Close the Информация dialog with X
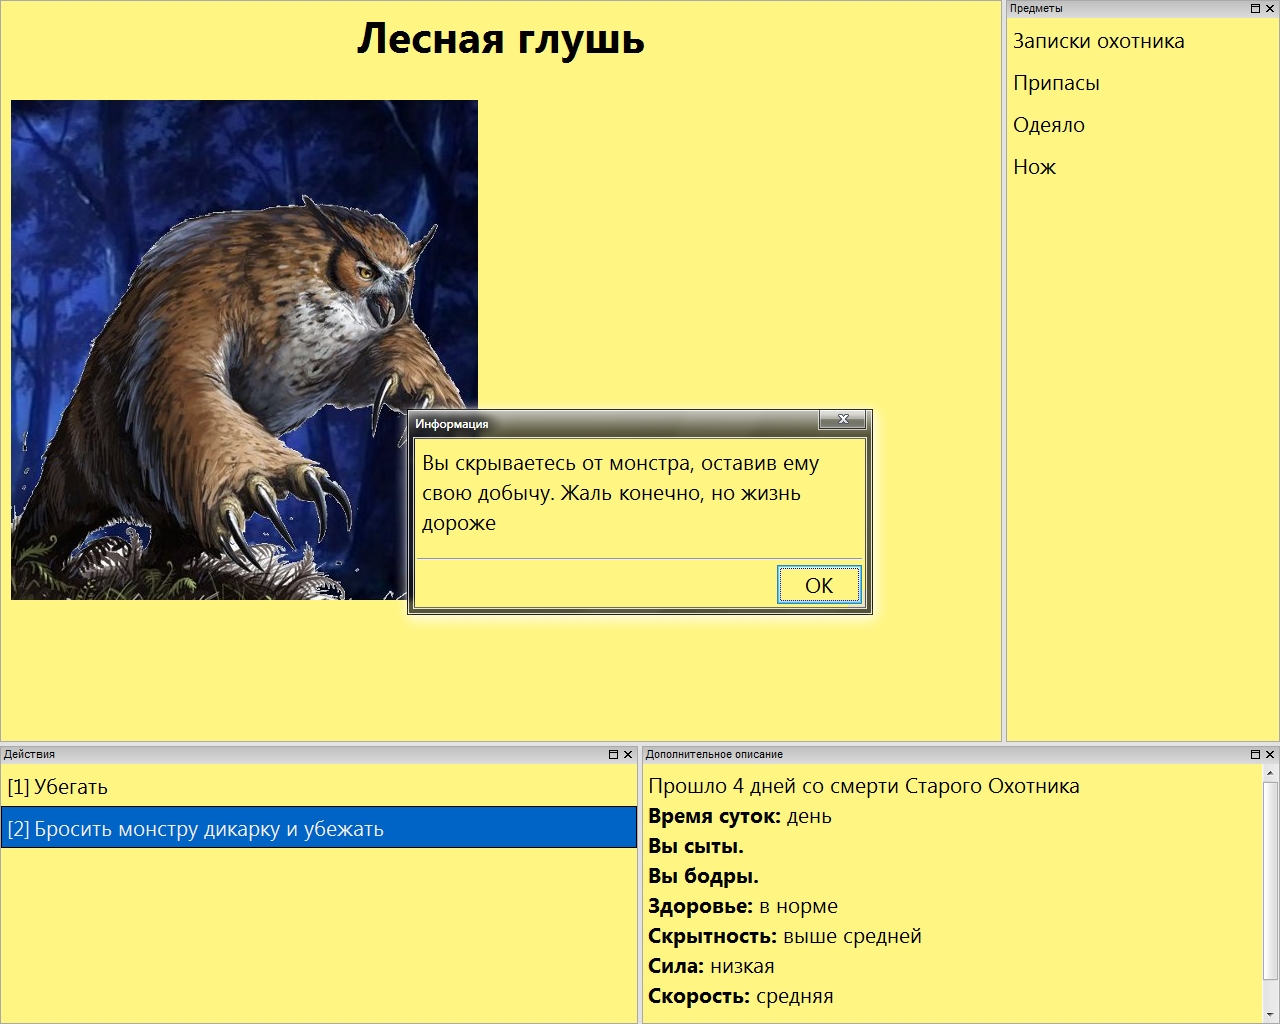1280x1024 pixels. tap(842, 420)
